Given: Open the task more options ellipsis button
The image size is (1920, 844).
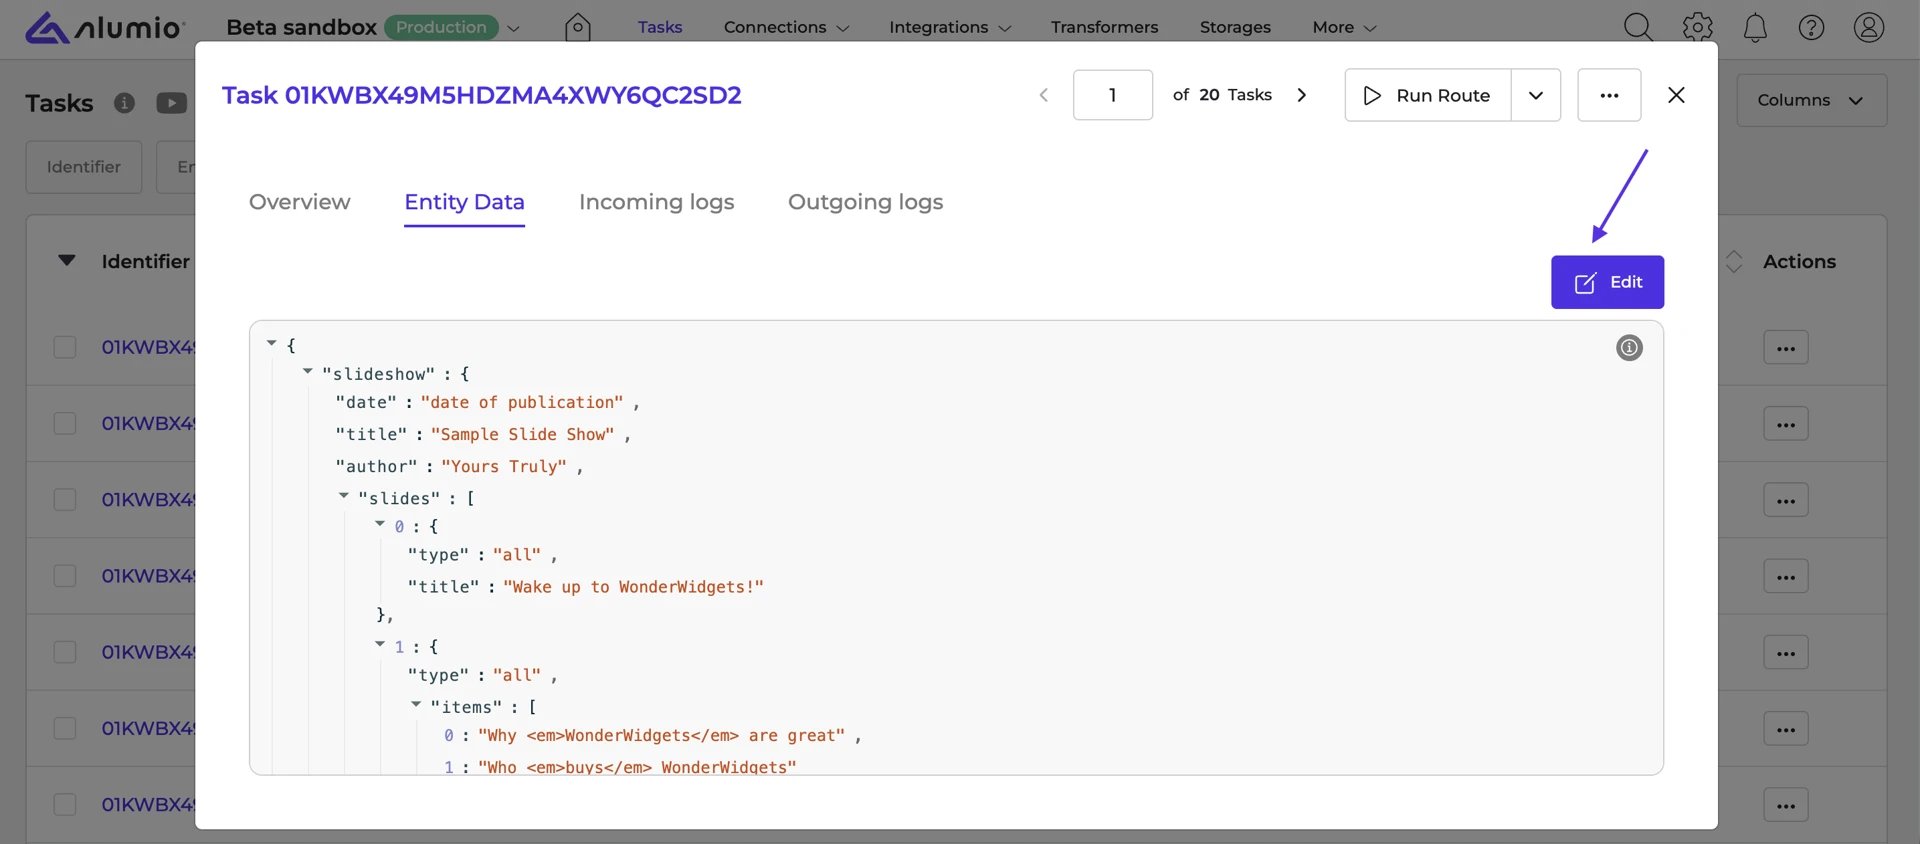Looking at the screenshot, I should (1609, 95).
